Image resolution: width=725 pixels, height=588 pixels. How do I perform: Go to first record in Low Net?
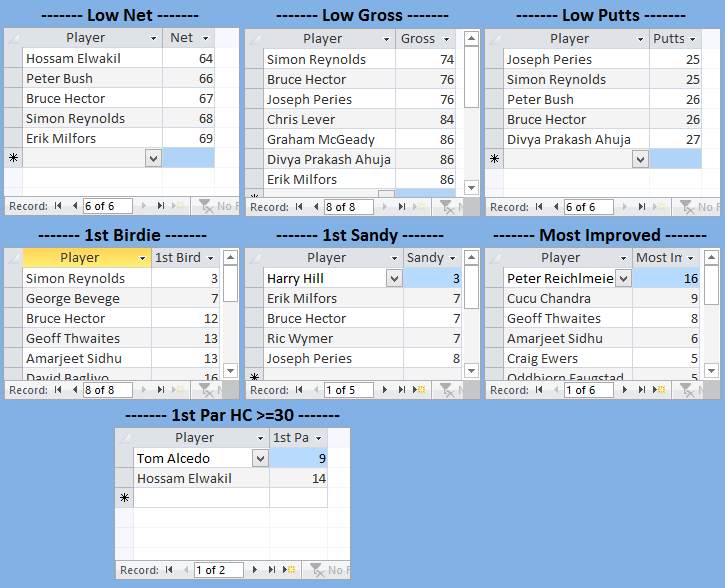58,206
